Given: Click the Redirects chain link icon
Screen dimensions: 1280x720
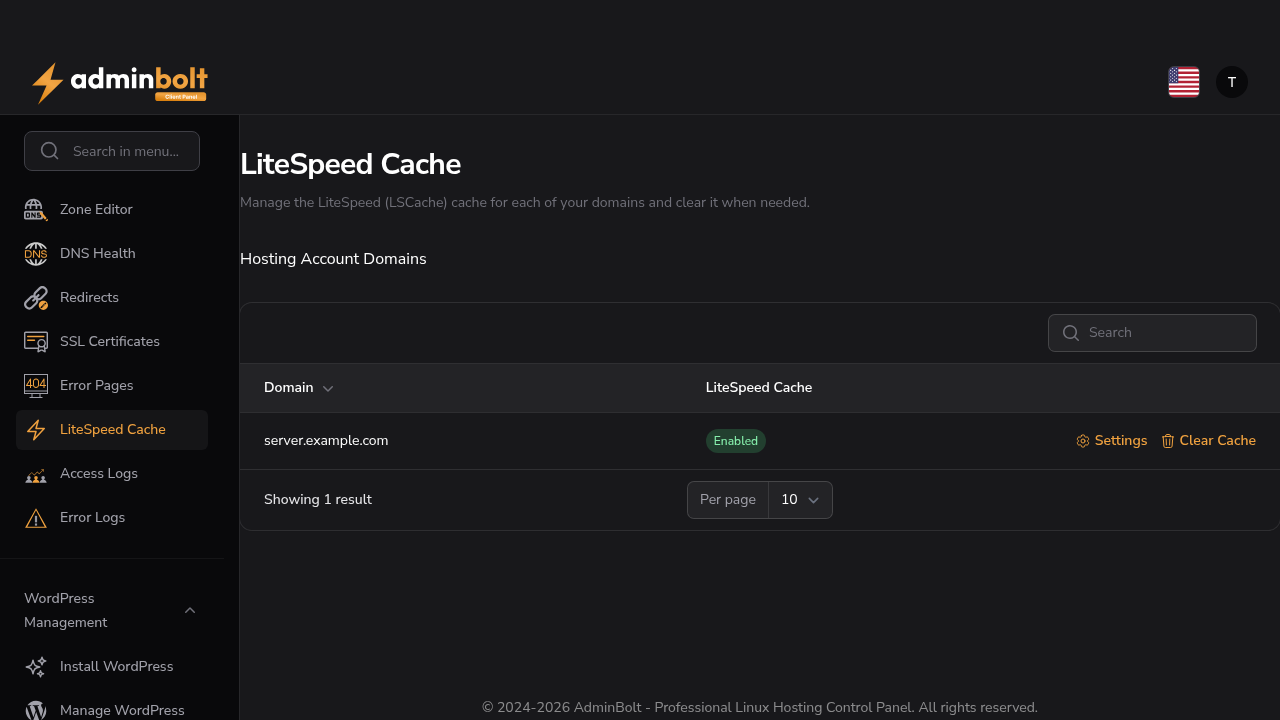Looking at the screenshot, I should tap(36, 298).
